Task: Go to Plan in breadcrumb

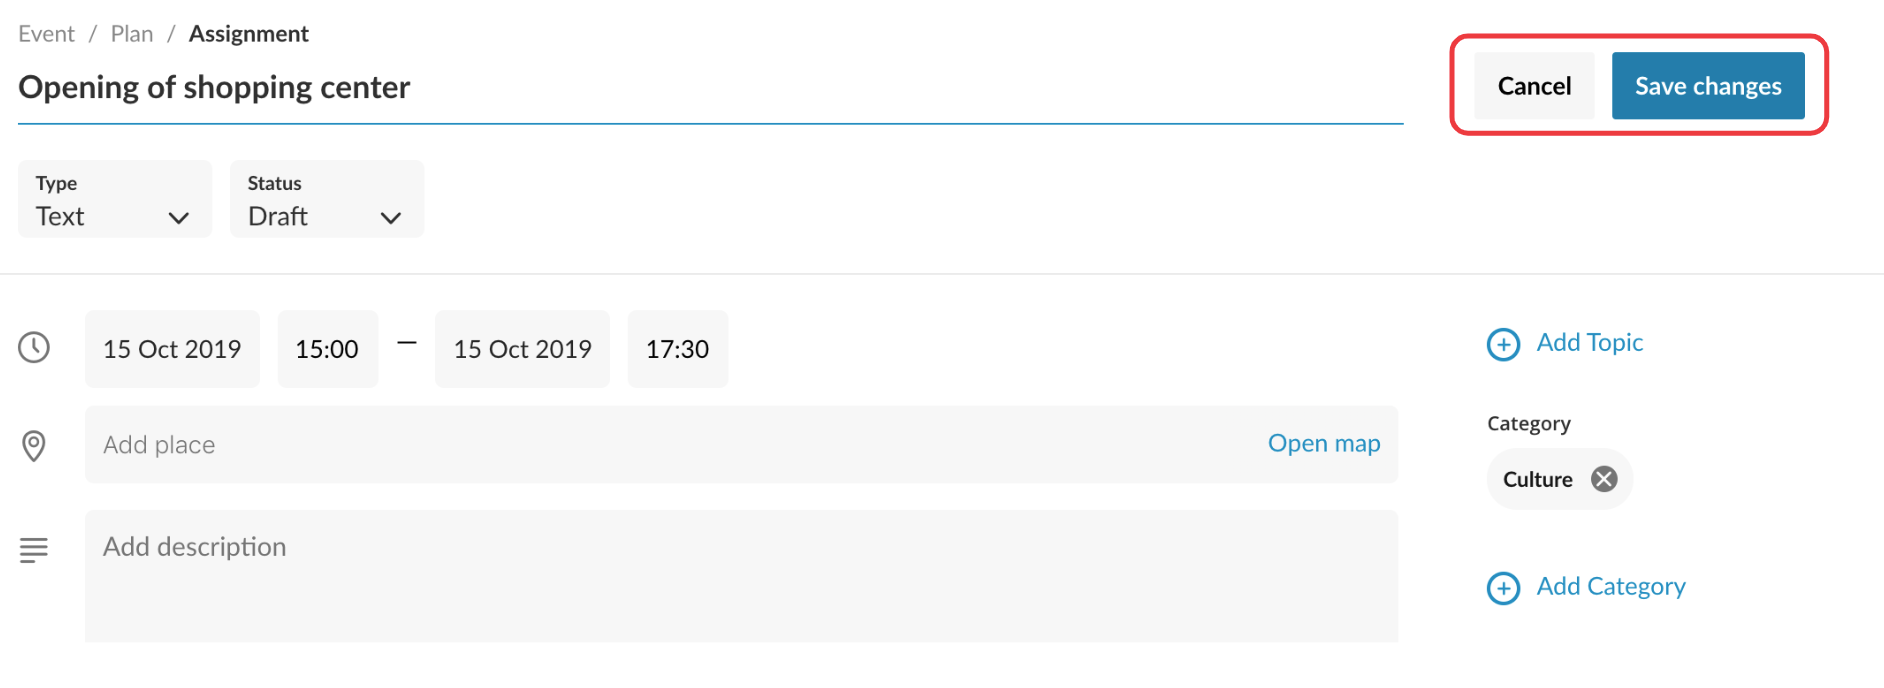Action: (x=132, y=34)
